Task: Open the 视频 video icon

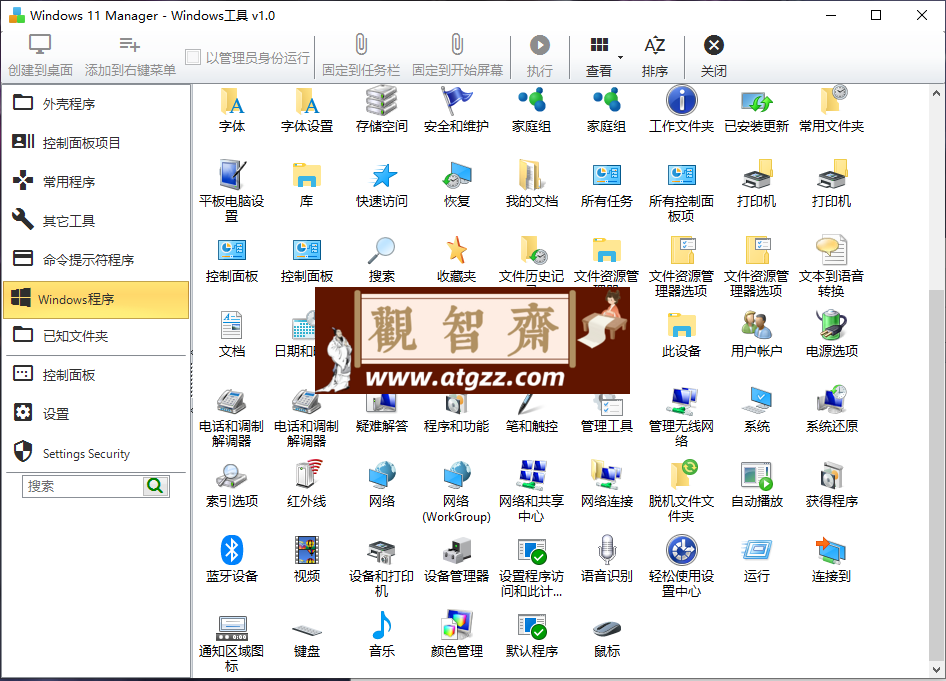Action: [x=307, y=559]
